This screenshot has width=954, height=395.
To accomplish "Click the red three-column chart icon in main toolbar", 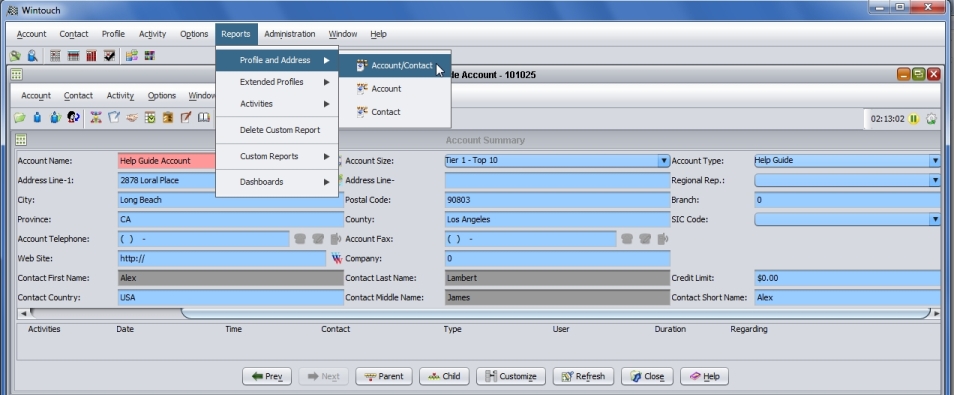I will pos(91,56).
